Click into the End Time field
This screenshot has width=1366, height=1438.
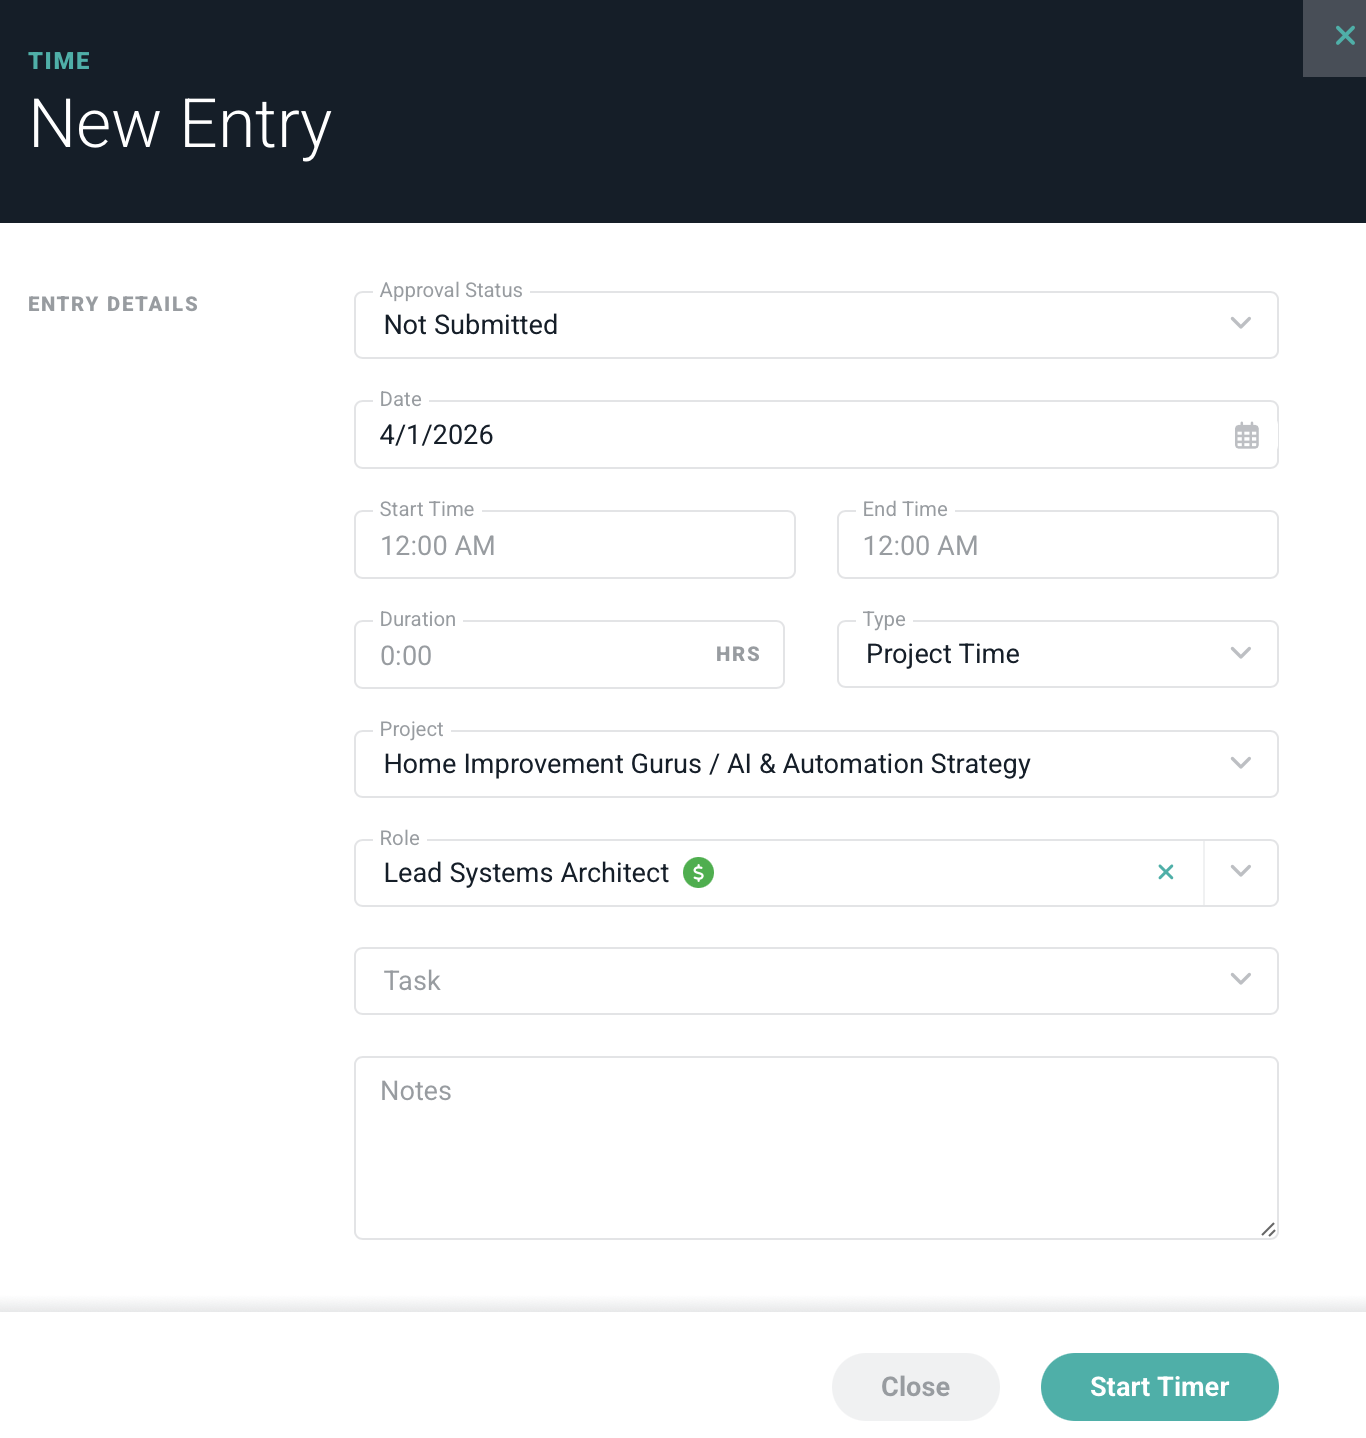pyautogui.click(x=1056, y=546)
